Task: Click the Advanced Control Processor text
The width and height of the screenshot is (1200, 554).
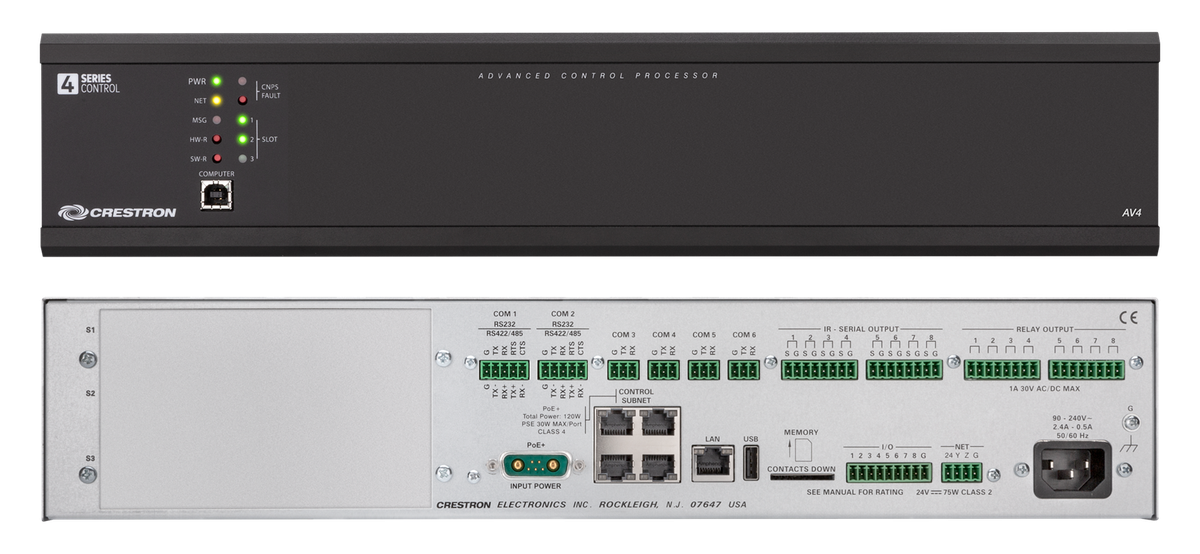Action: 598,76
